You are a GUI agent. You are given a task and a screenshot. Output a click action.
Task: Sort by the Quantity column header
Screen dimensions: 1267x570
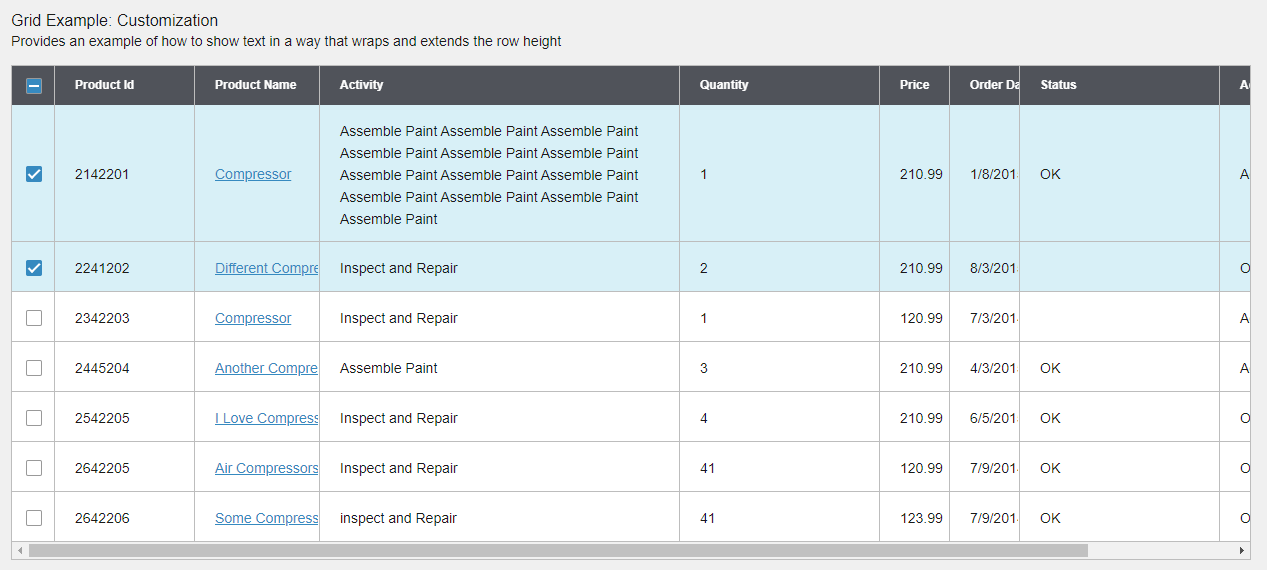coord(724,85)
